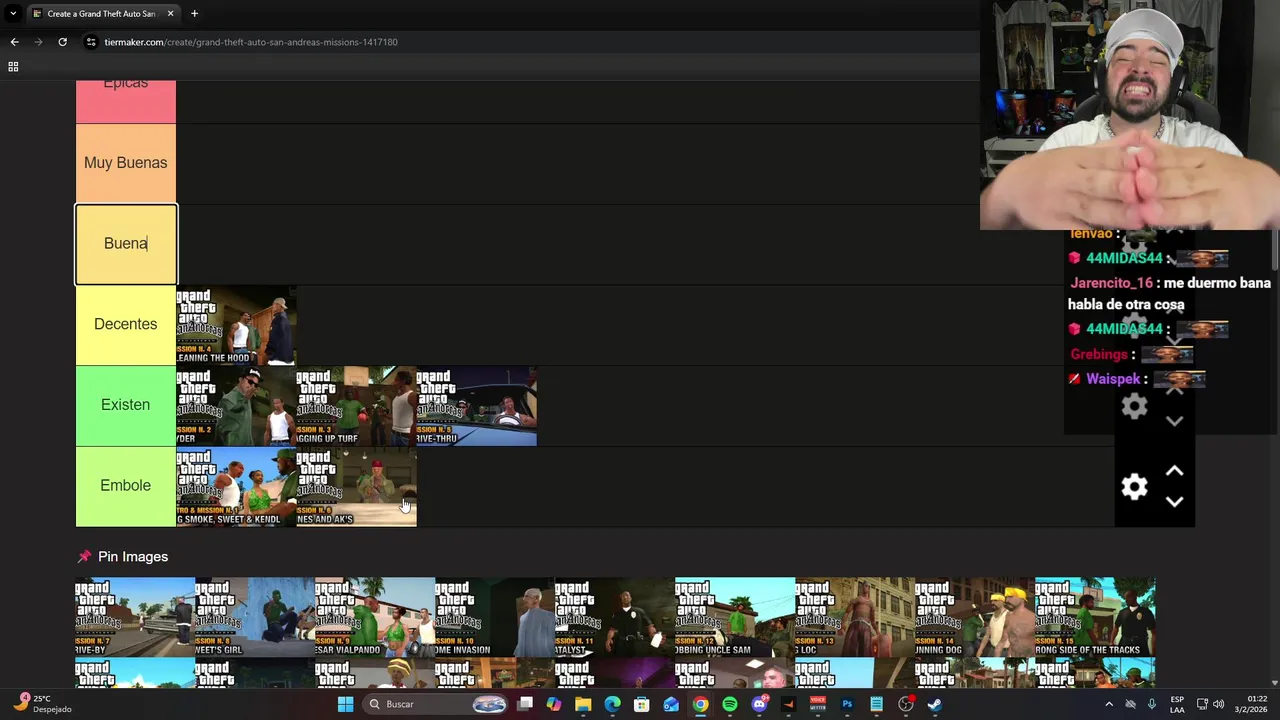Show hidden system tray icons
This screenshot has height=720, width=1280.
point(1108,704)
